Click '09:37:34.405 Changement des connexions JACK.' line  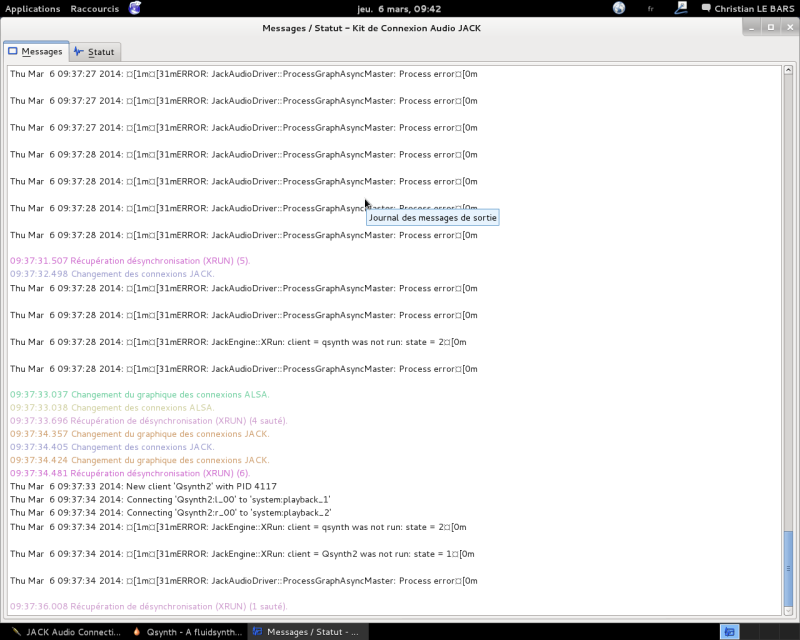pyautogui.click(x=112, y=447)
